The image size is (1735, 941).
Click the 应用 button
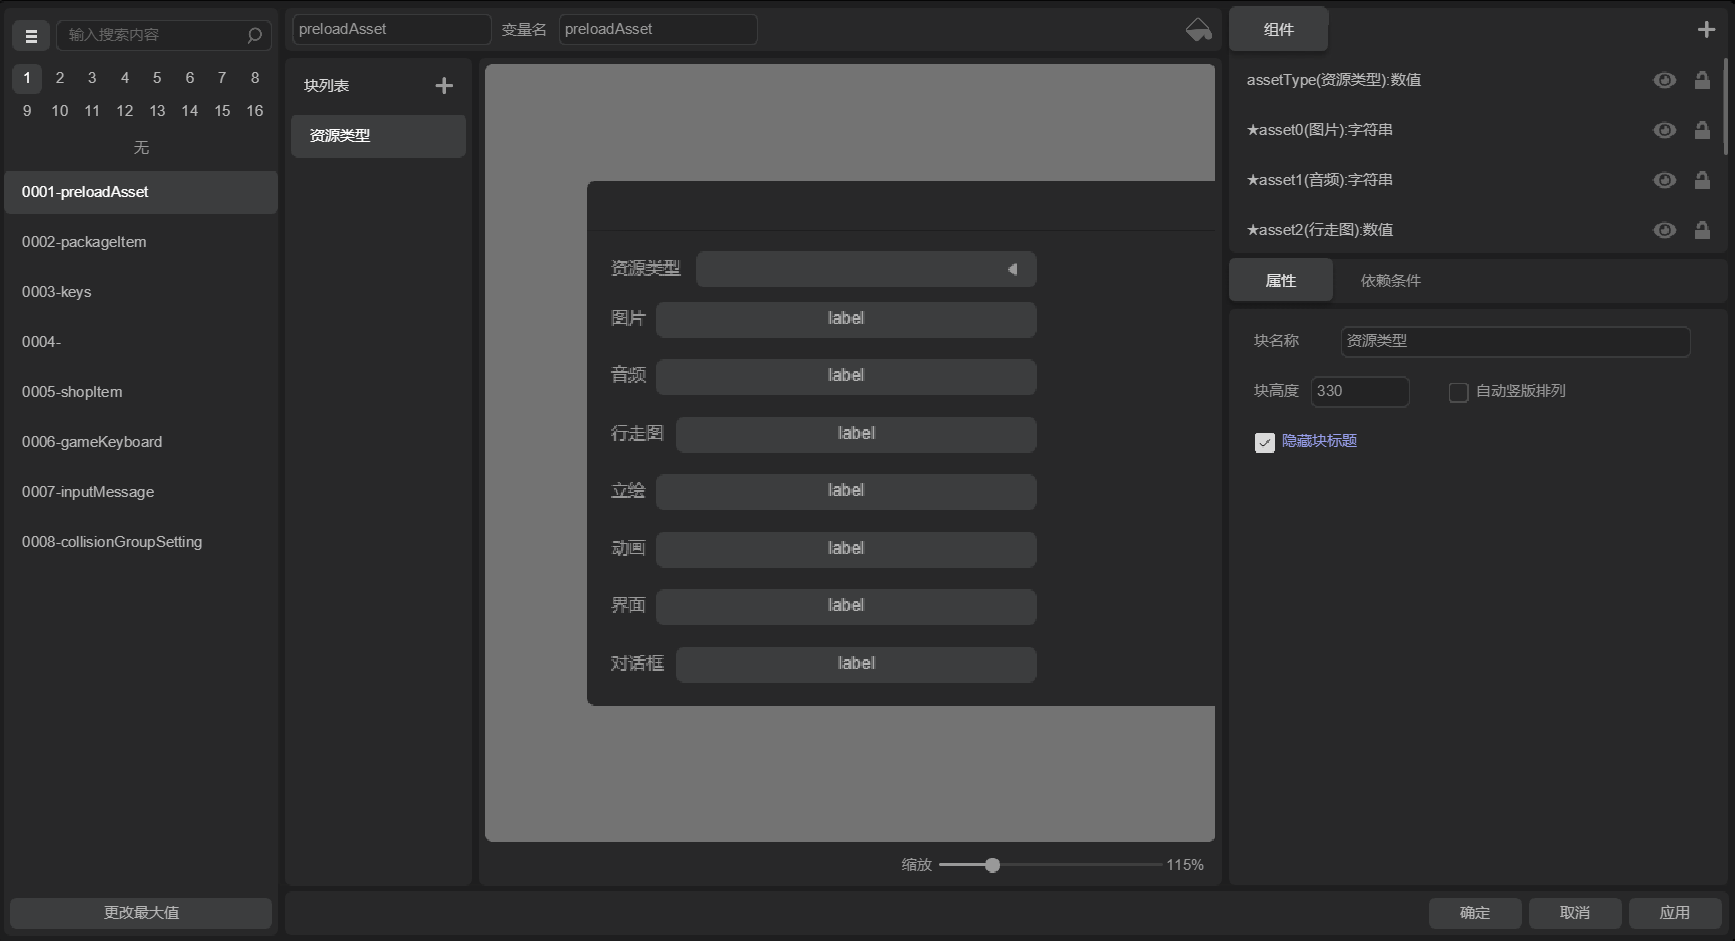tap(1675, 913)
